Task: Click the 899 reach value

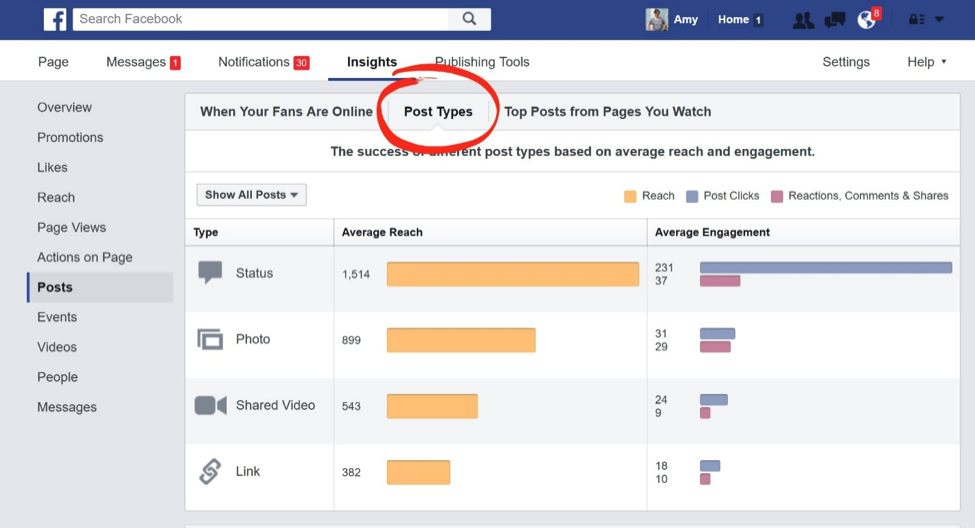Action: [351, 340]
